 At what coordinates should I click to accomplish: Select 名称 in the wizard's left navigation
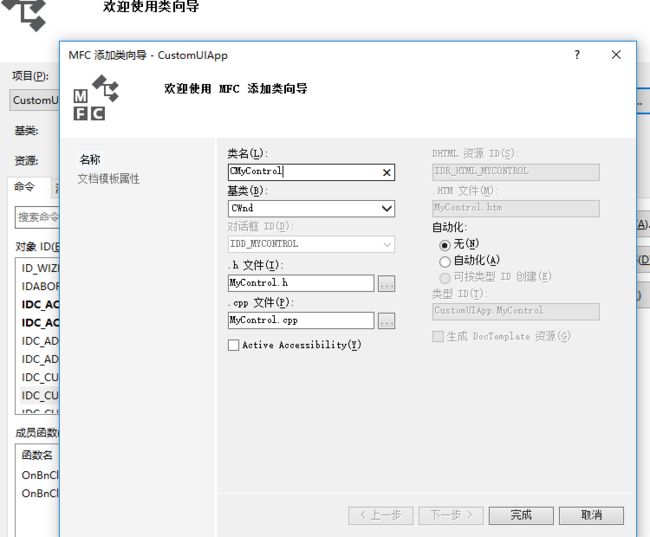(90, 160)
